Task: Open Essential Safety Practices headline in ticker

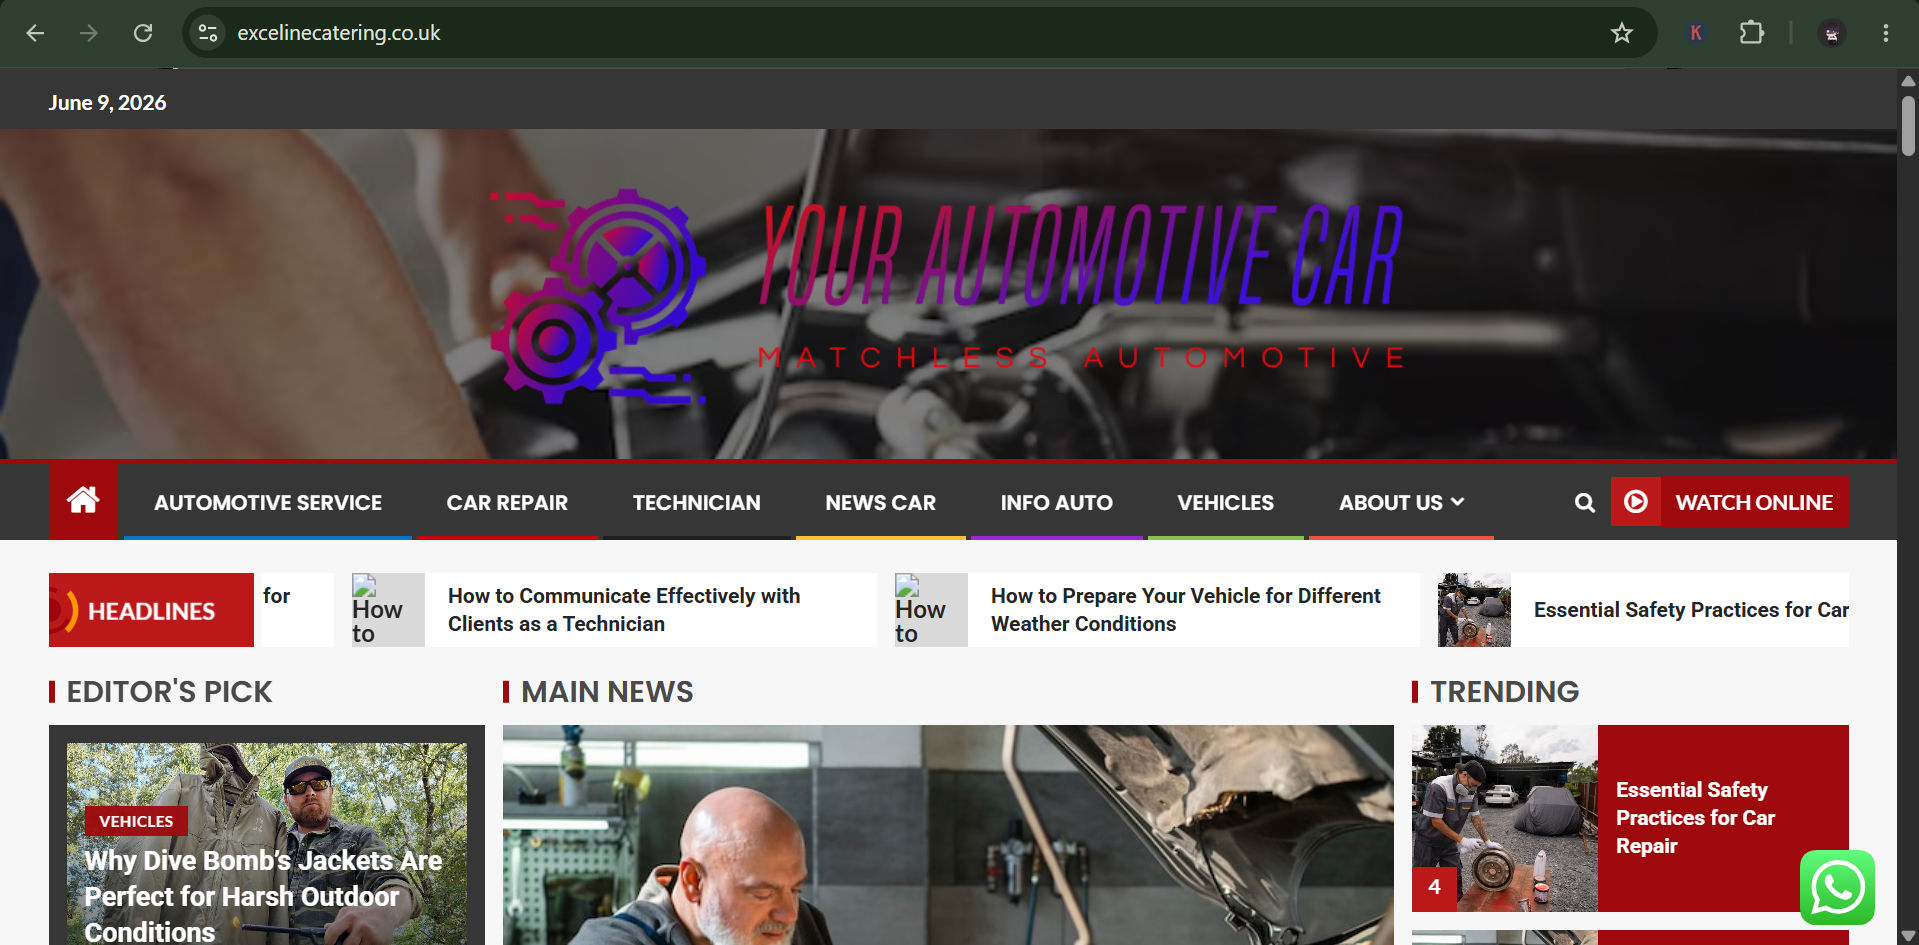Action: [1691, 610]
